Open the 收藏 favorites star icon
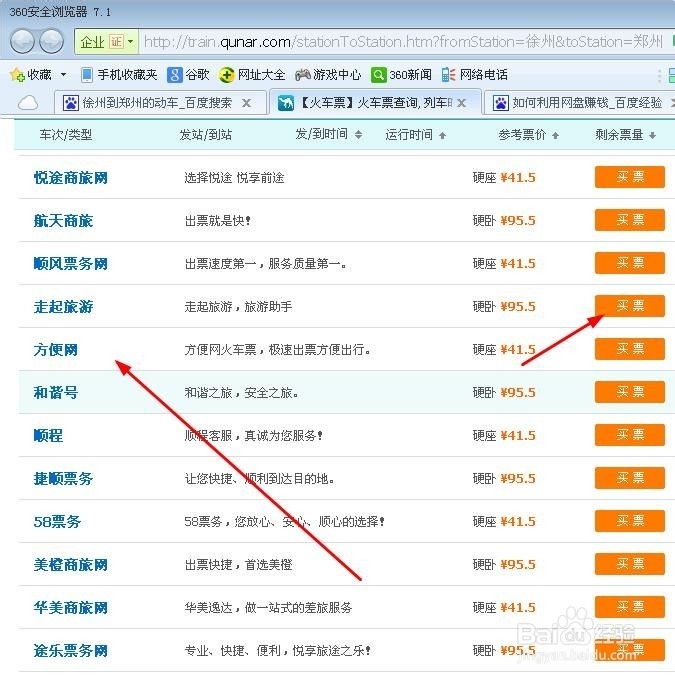This screenshot has width=675, height=679. click(17, 75)
